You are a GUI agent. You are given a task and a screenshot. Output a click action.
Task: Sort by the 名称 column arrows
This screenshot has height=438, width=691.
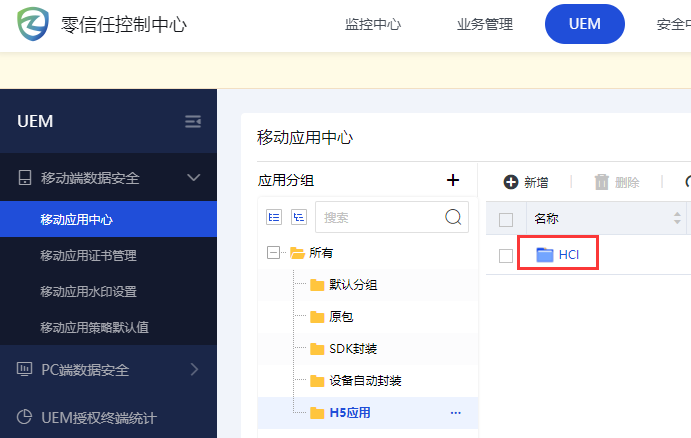[677, 218]
